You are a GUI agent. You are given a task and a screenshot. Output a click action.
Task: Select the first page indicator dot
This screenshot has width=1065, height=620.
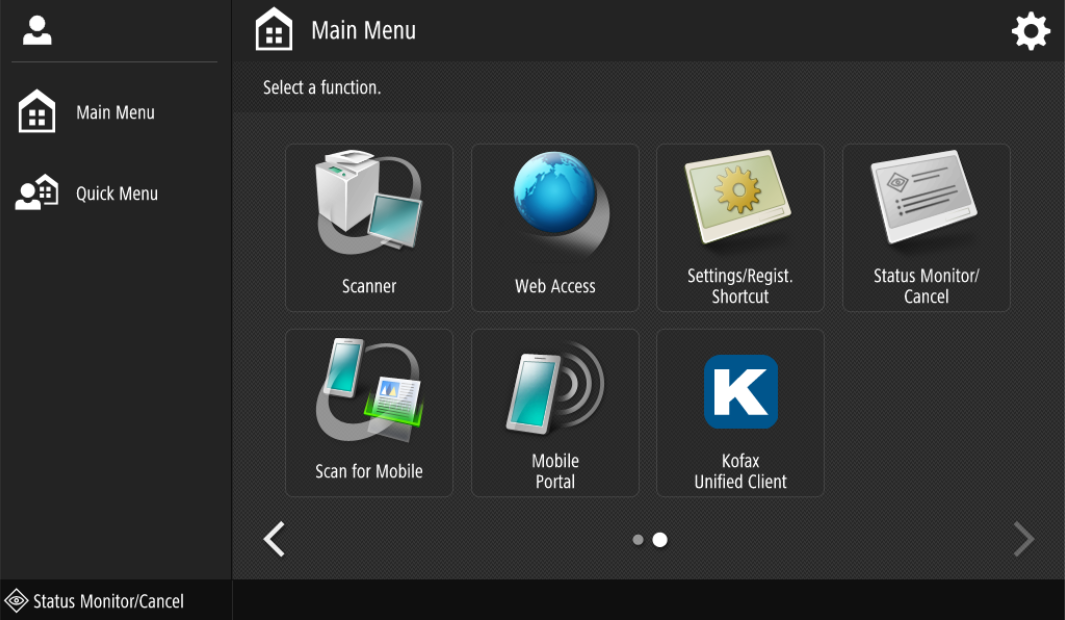[x=638, y=540]
